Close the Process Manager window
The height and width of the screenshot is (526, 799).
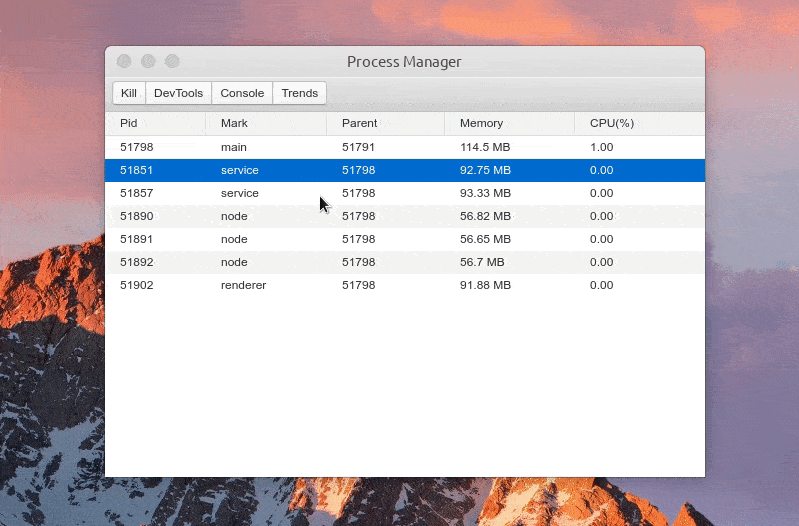(x=124, y=62)
